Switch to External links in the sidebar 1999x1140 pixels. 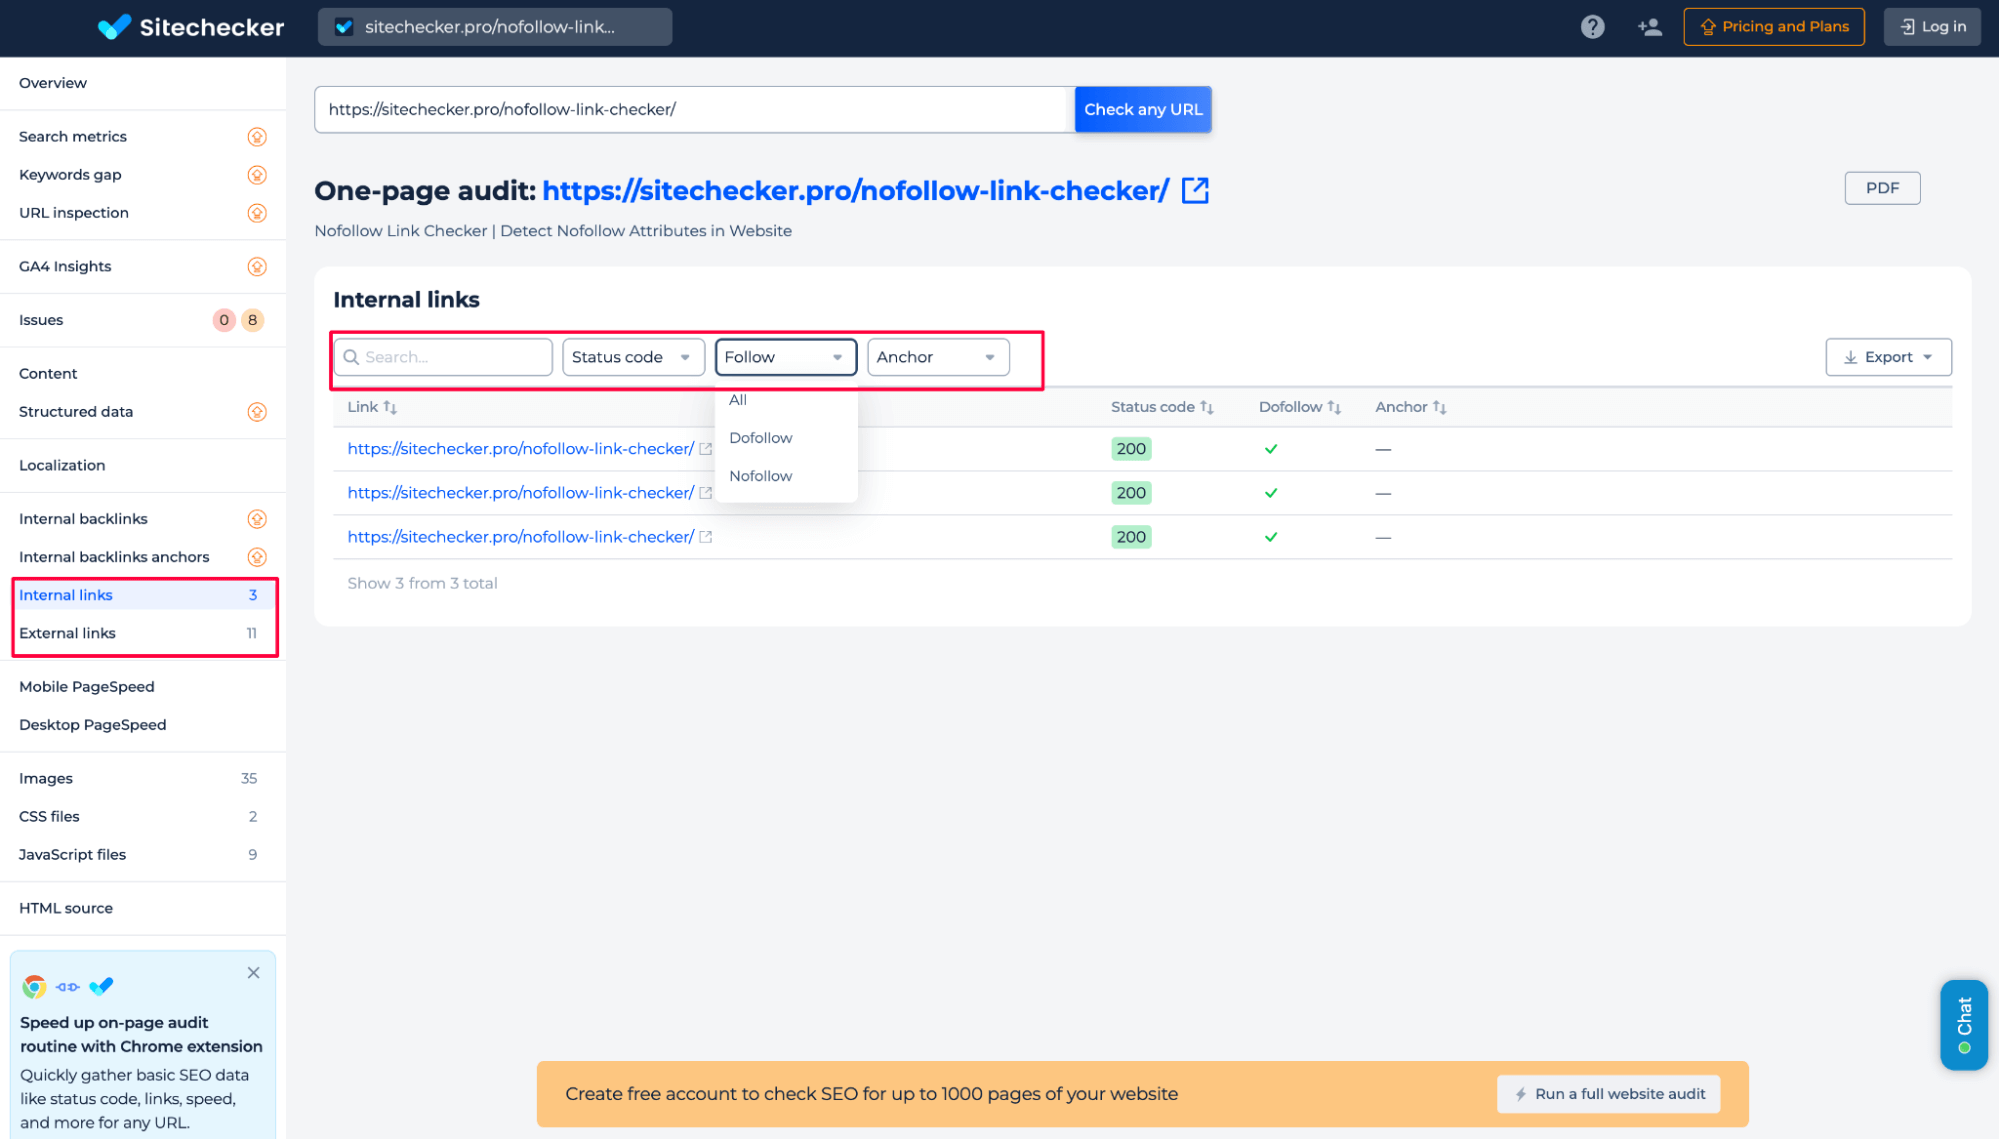(x=67, y=633)
